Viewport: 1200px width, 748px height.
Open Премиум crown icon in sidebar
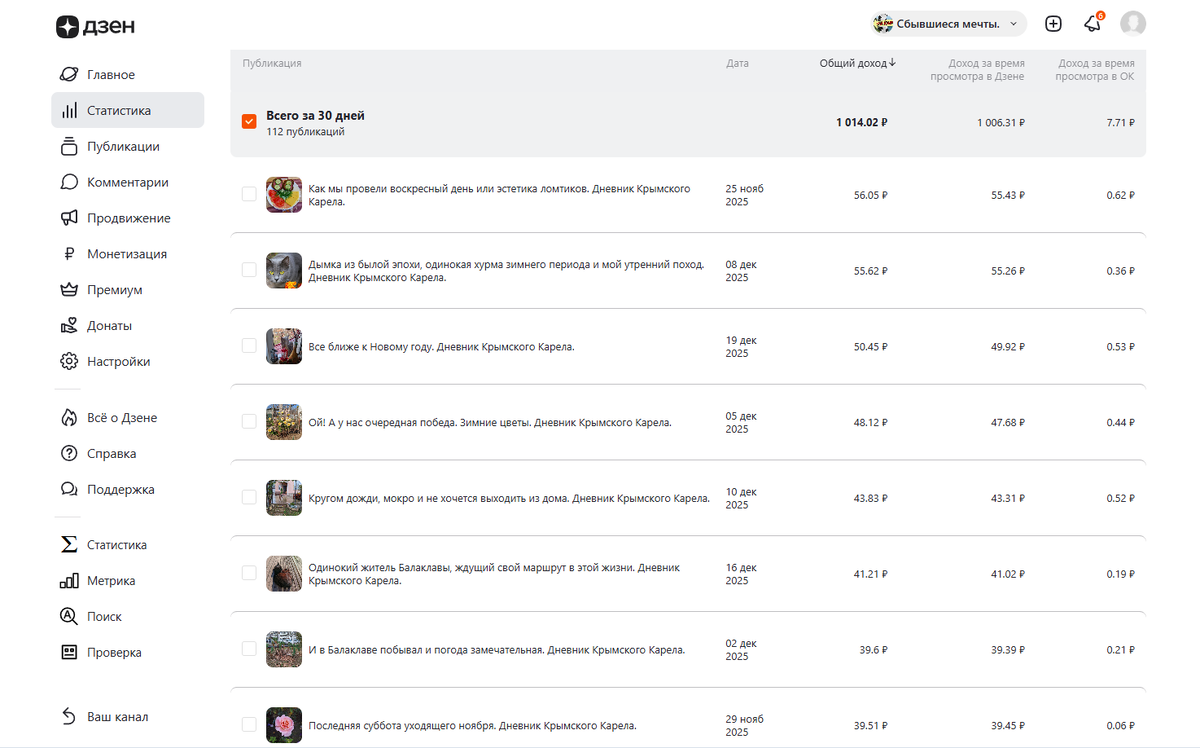[69, 290]
